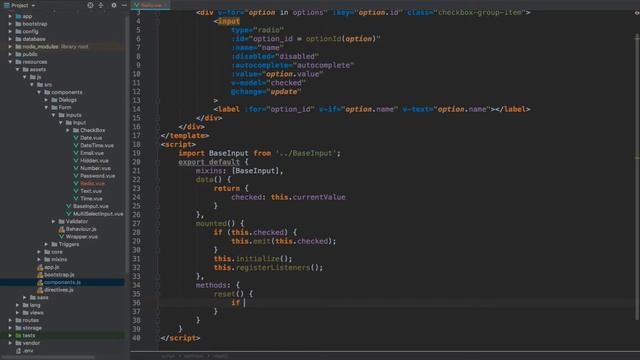Click the Project tool window icon
640x360 pixels.
click(x=7, y=5)
